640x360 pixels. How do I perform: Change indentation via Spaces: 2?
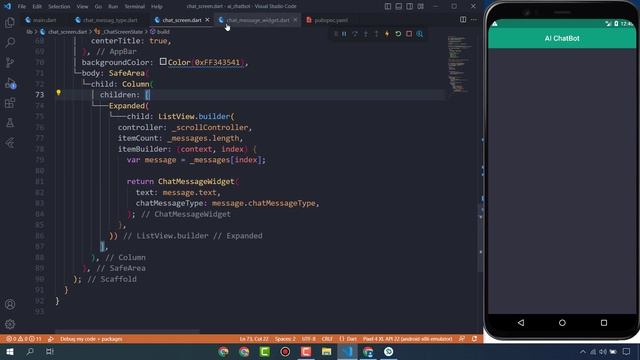click(x=285, y=339)
